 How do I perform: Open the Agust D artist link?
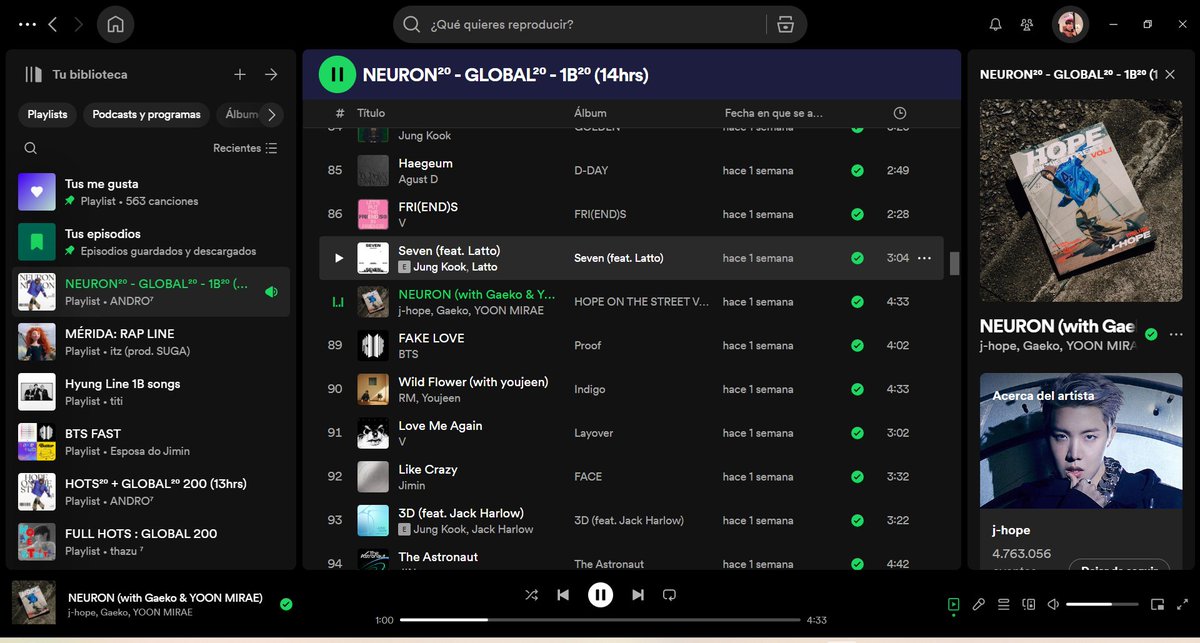click(x=418, y=180)
